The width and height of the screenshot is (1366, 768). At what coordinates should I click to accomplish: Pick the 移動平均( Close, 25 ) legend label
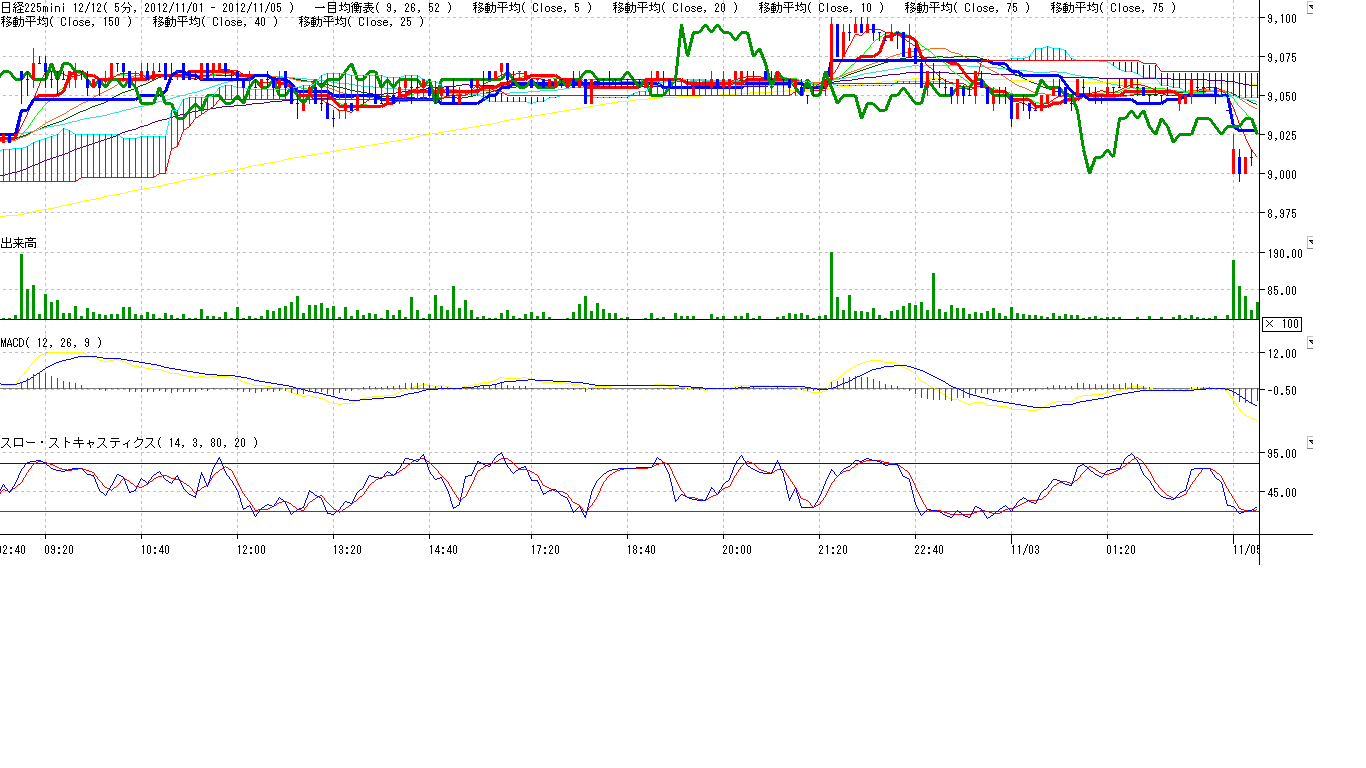(x=361, y=22)
